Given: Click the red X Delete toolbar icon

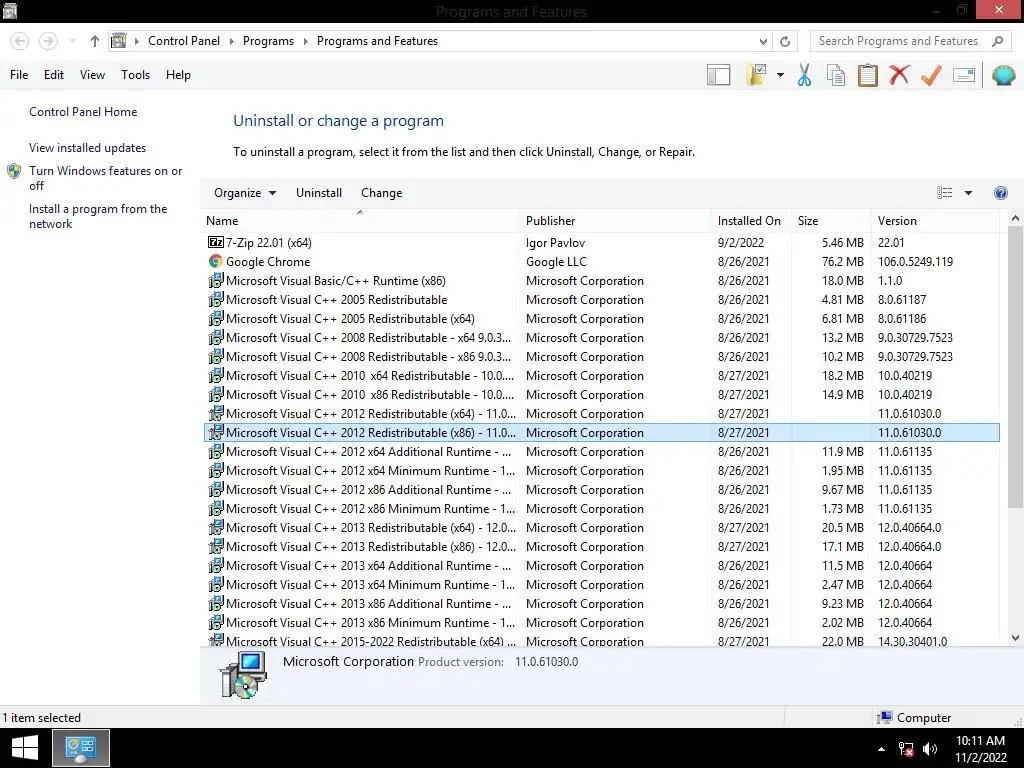Looking at the screenshot, I should (x=899, y=75).
